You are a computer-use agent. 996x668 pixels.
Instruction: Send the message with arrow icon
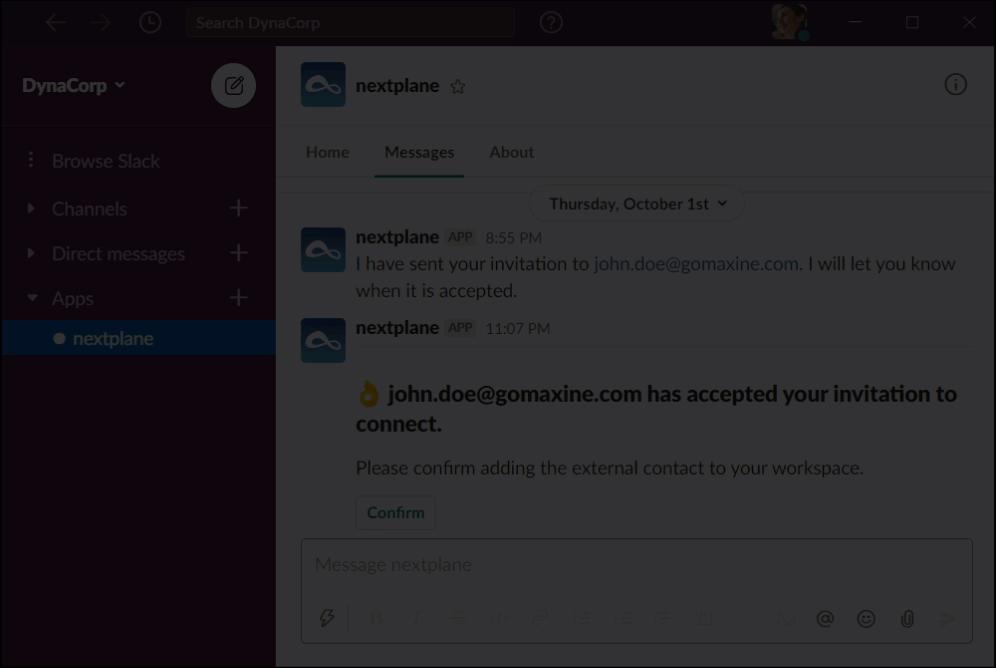pyautogui.click(x=947, y=618)
